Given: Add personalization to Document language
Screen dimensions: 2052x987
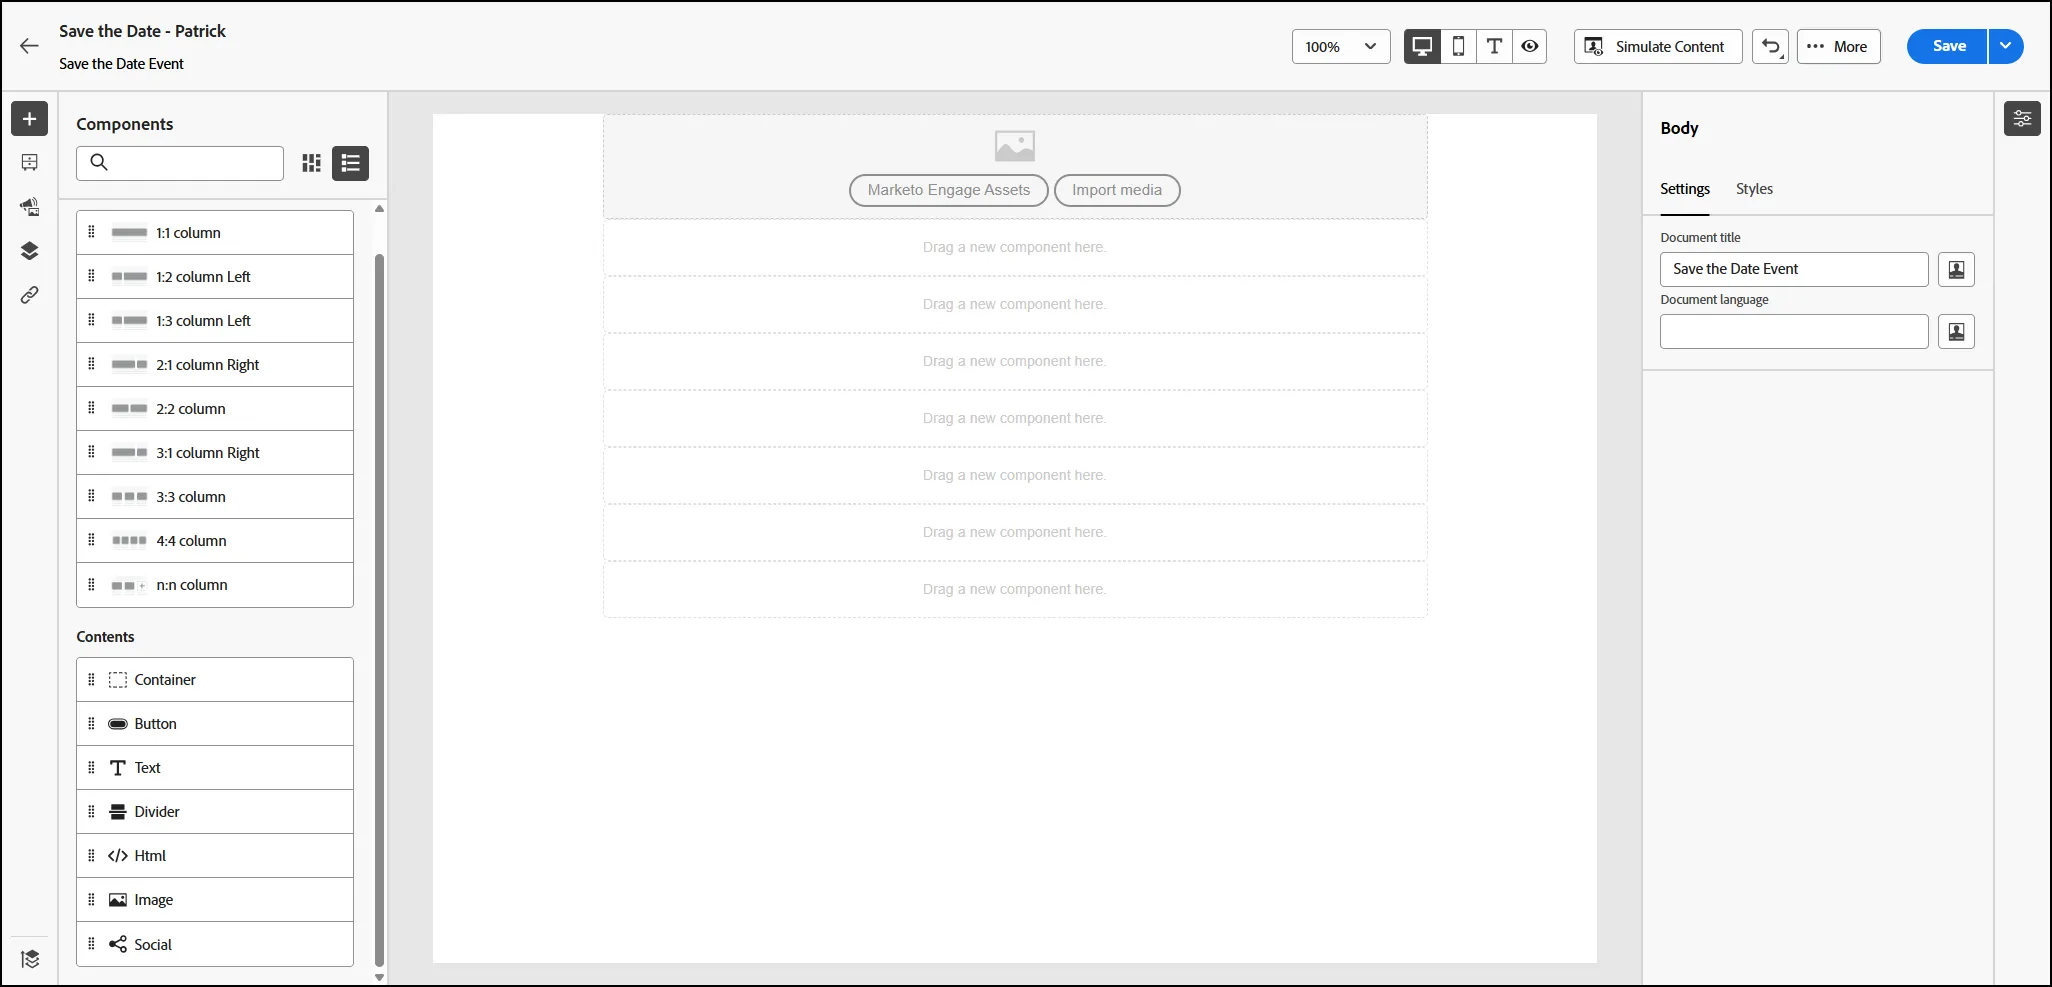Looking at the screenshot, I should 1956,332.
